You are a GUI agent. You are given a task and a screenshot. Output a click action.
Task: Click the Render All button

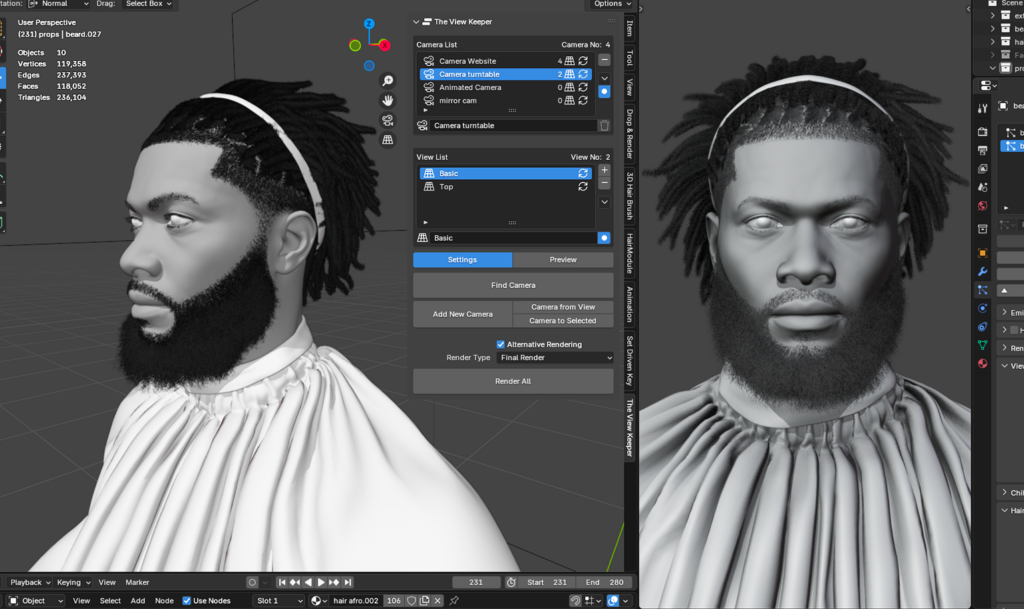[x=513, y=381]
